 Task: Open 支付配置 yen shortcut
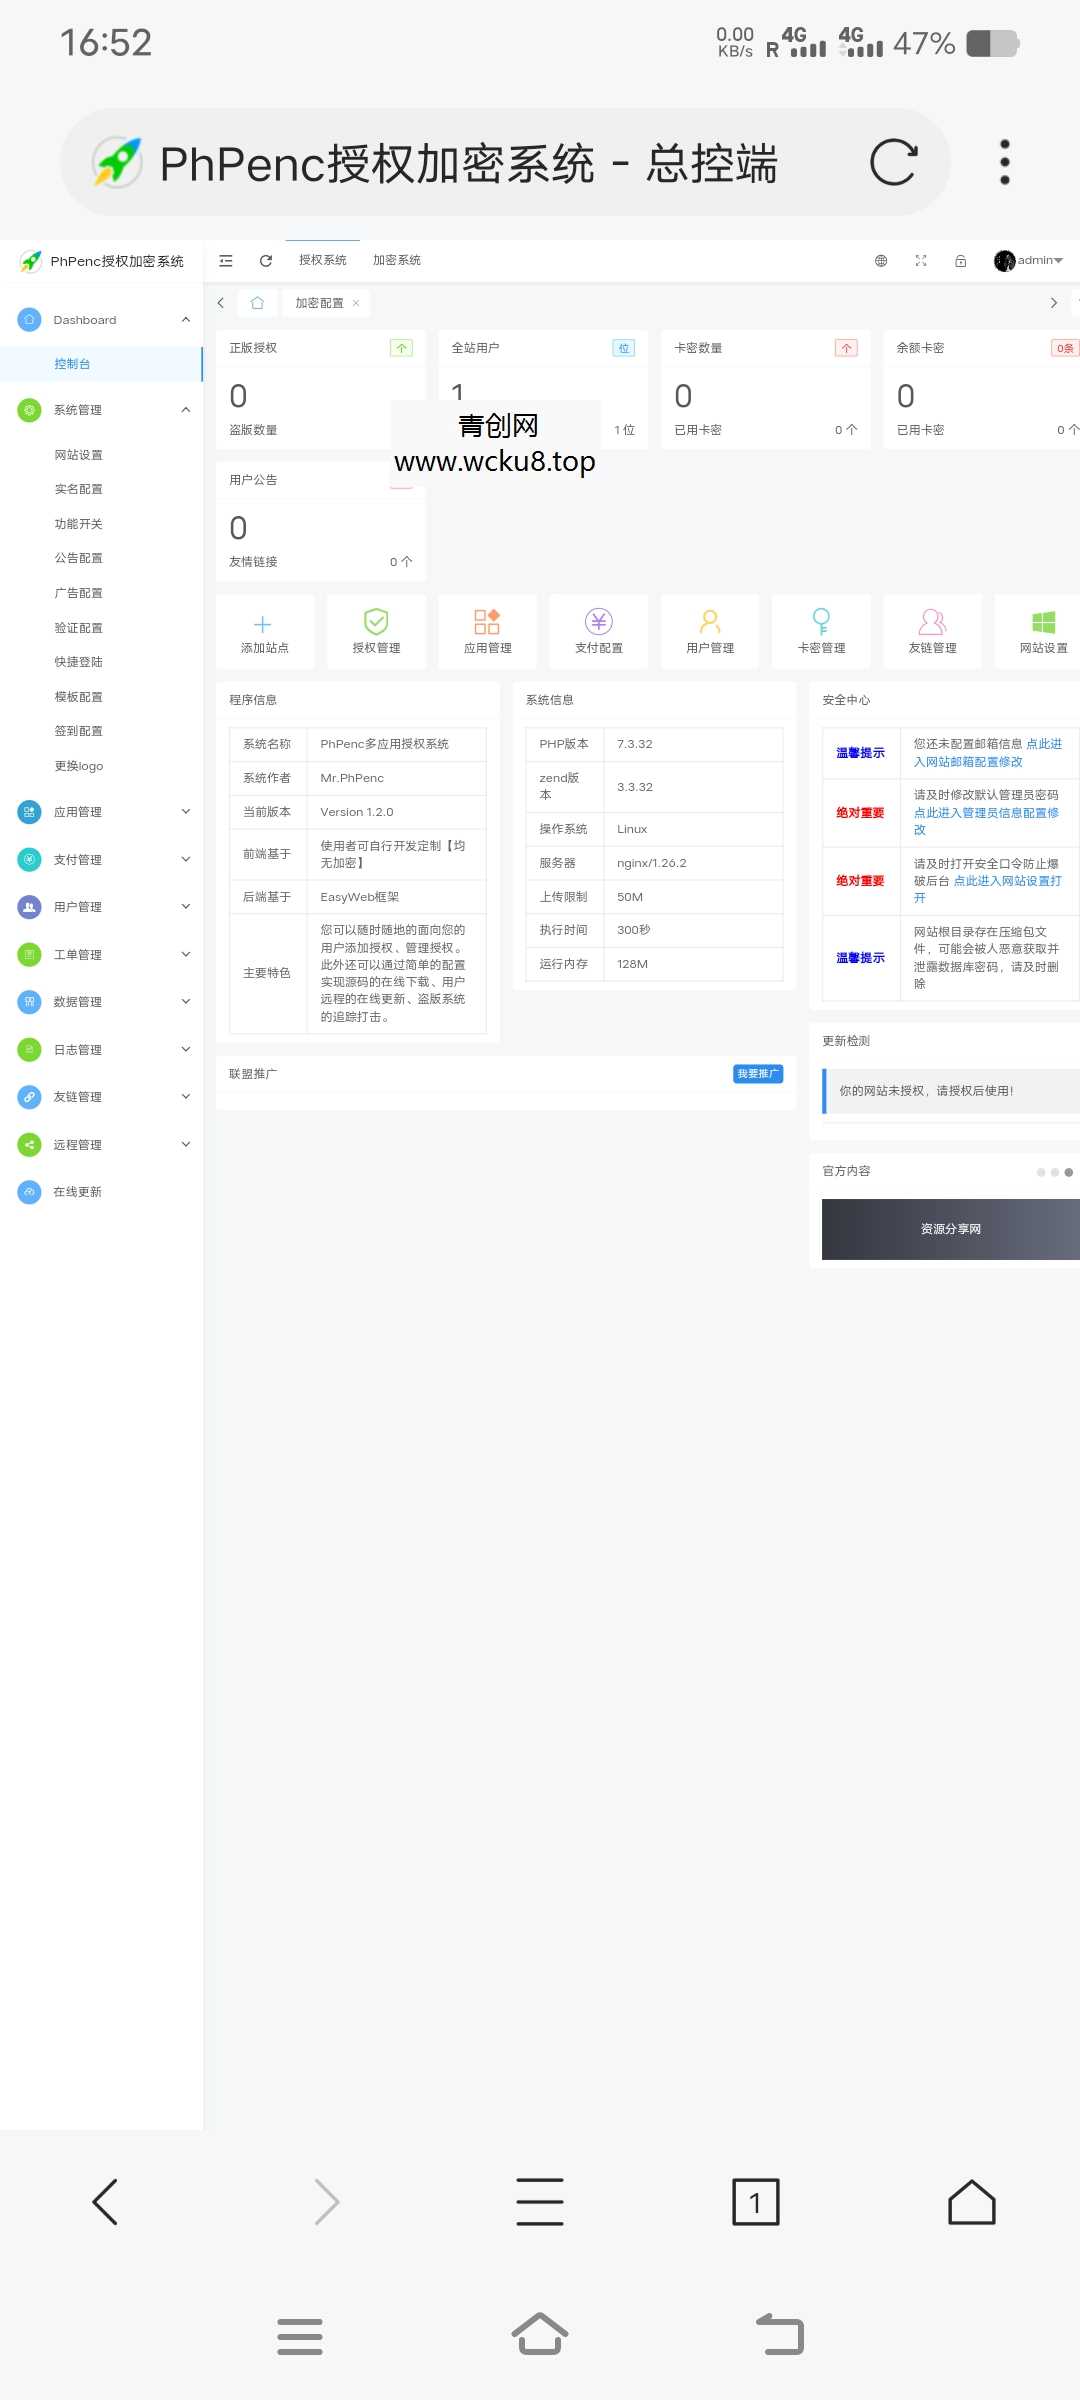[599, 632]
